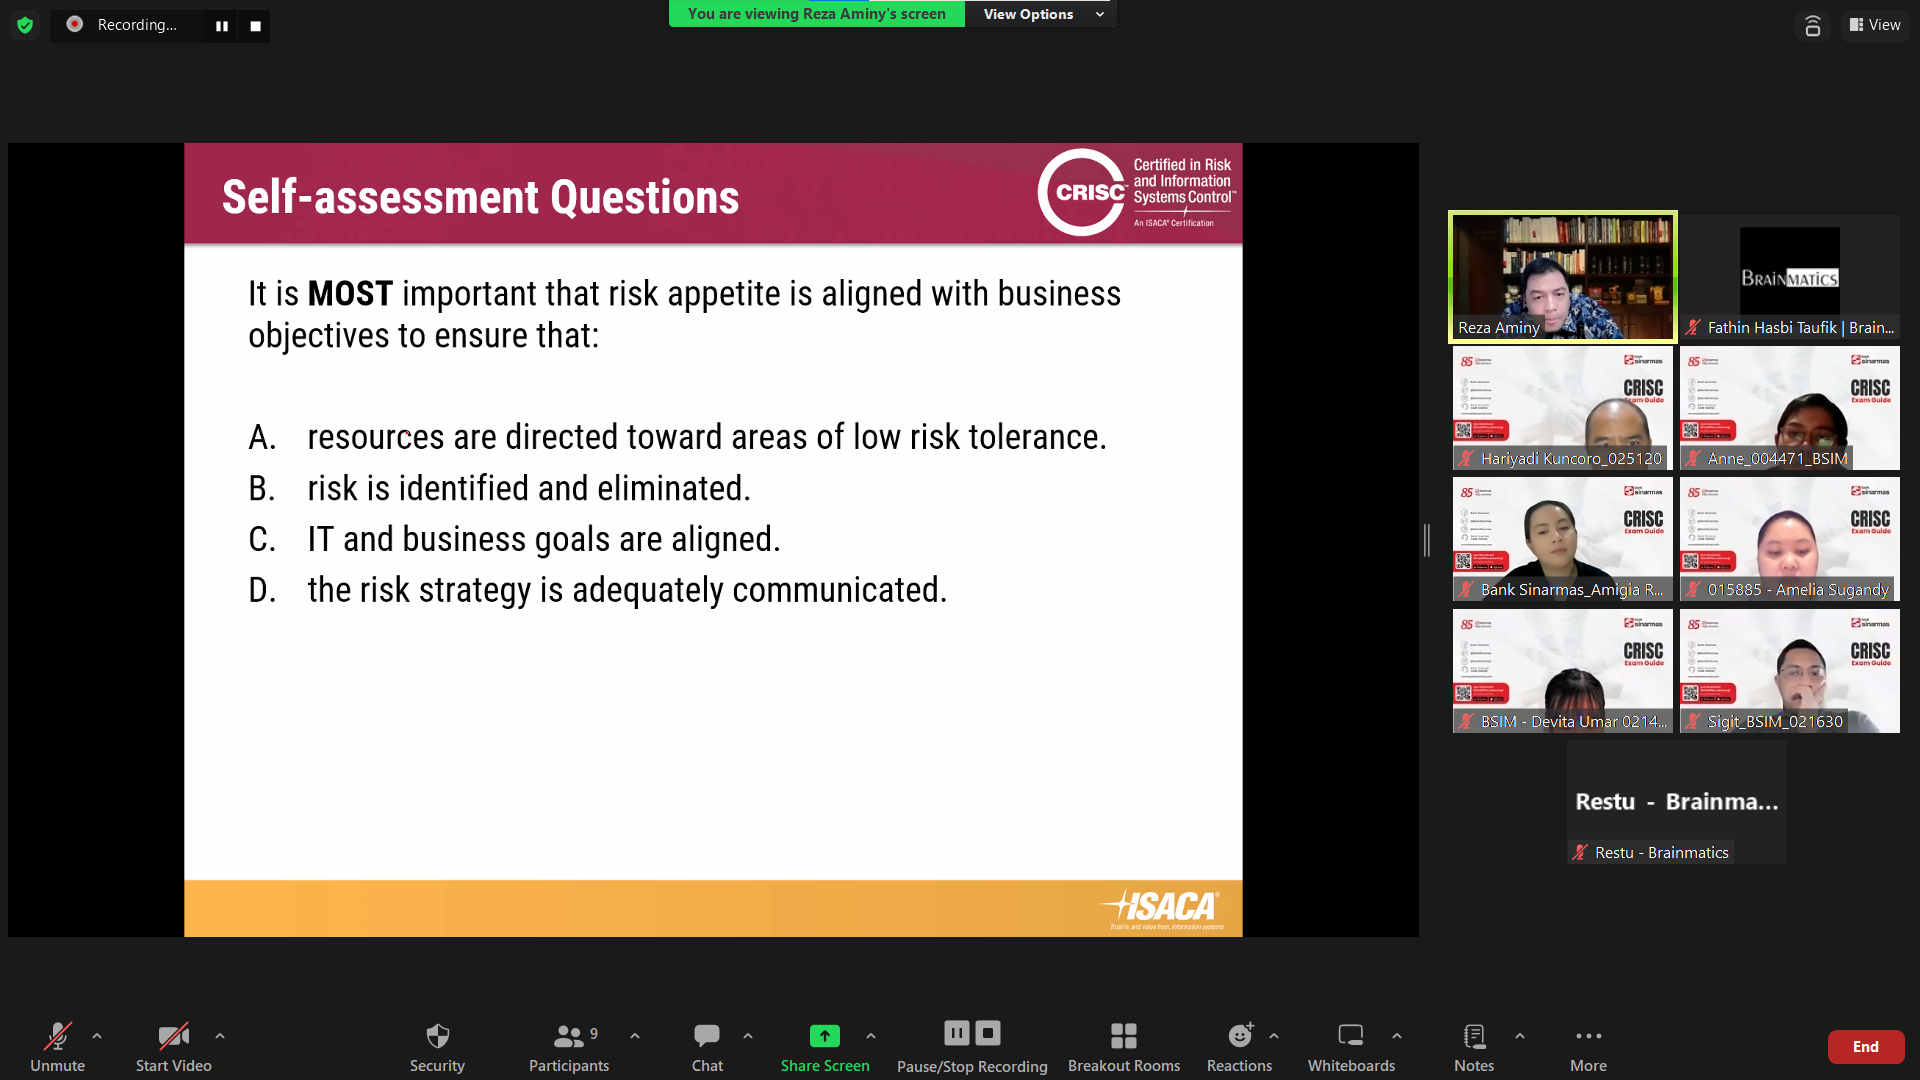Image resolution: width=1920 pixels, height=1080 pixels.
Task: Expand audio options arrow beside Unmute
Action: (97, 1036)
